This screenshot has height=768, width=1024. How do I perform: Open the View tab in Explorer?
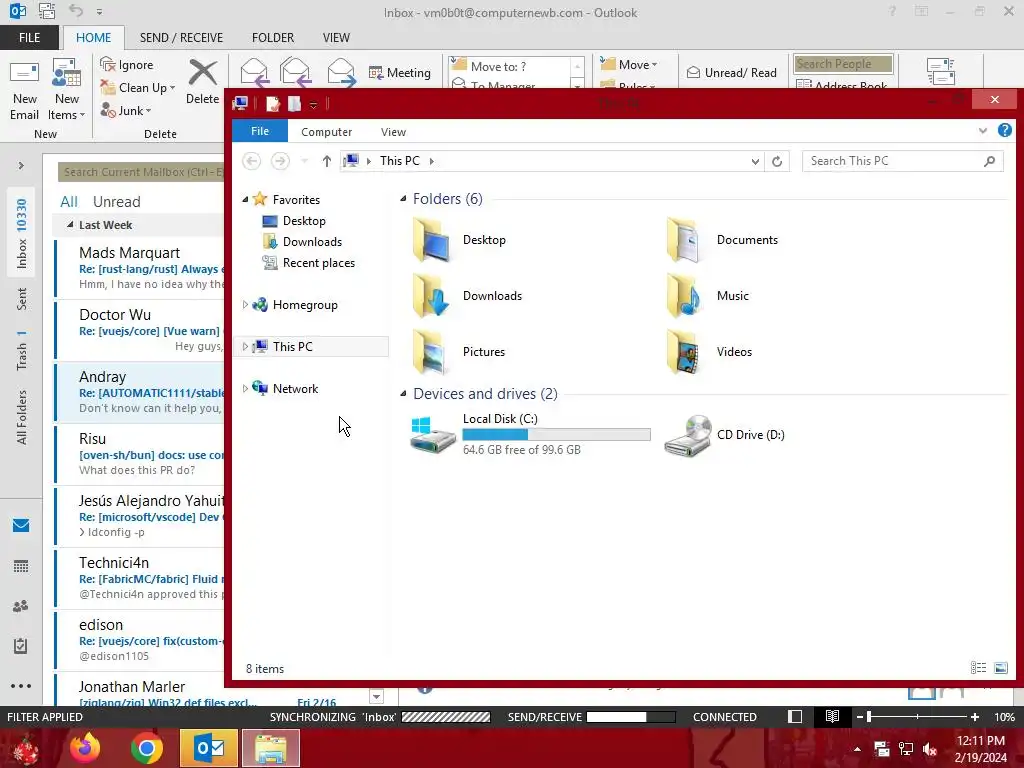393,132
